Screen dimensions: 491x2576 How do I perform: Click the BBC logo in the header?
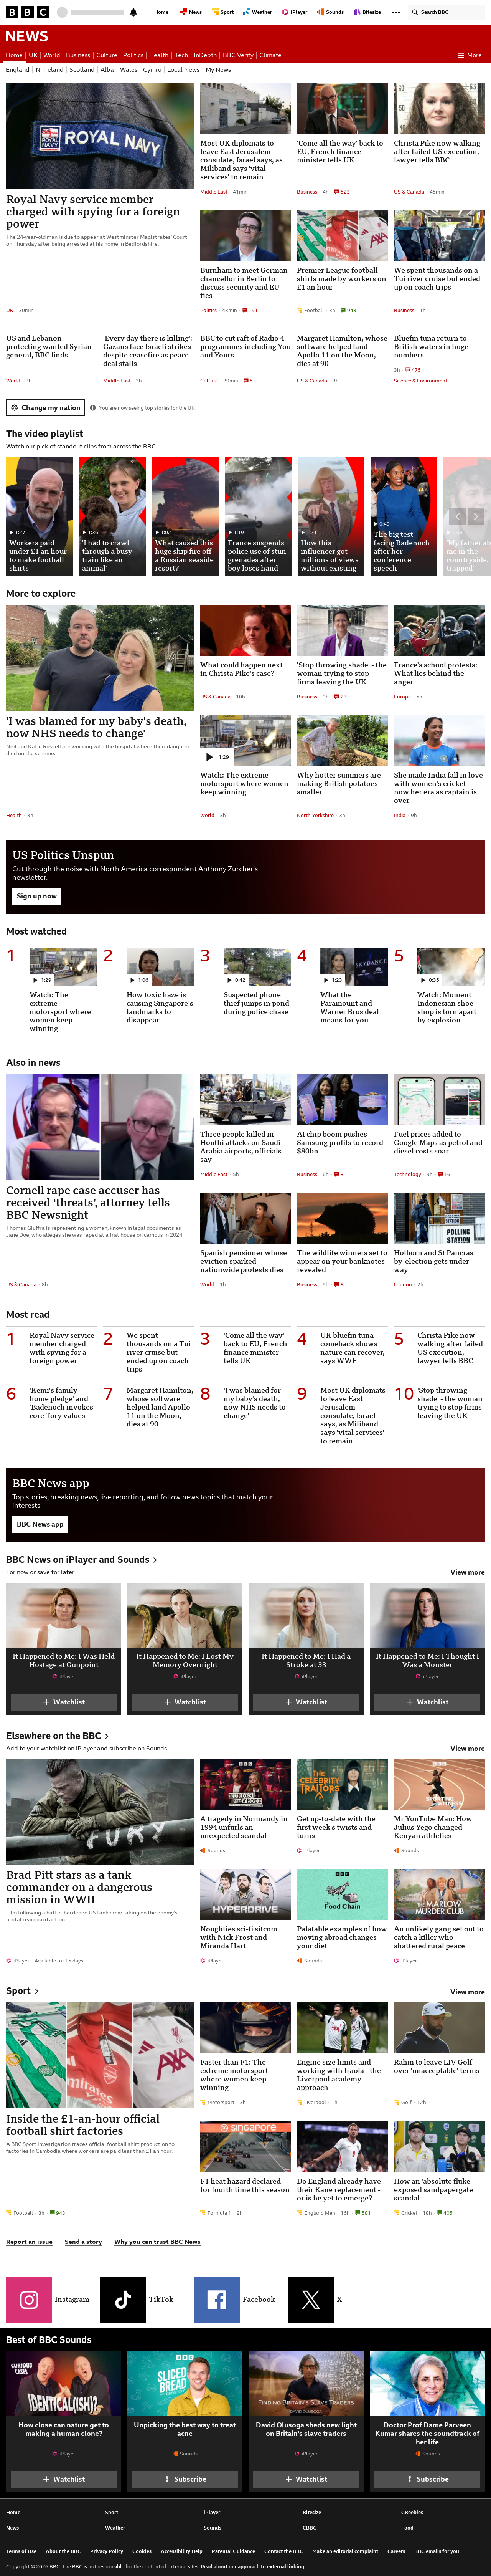click(27, 12)
